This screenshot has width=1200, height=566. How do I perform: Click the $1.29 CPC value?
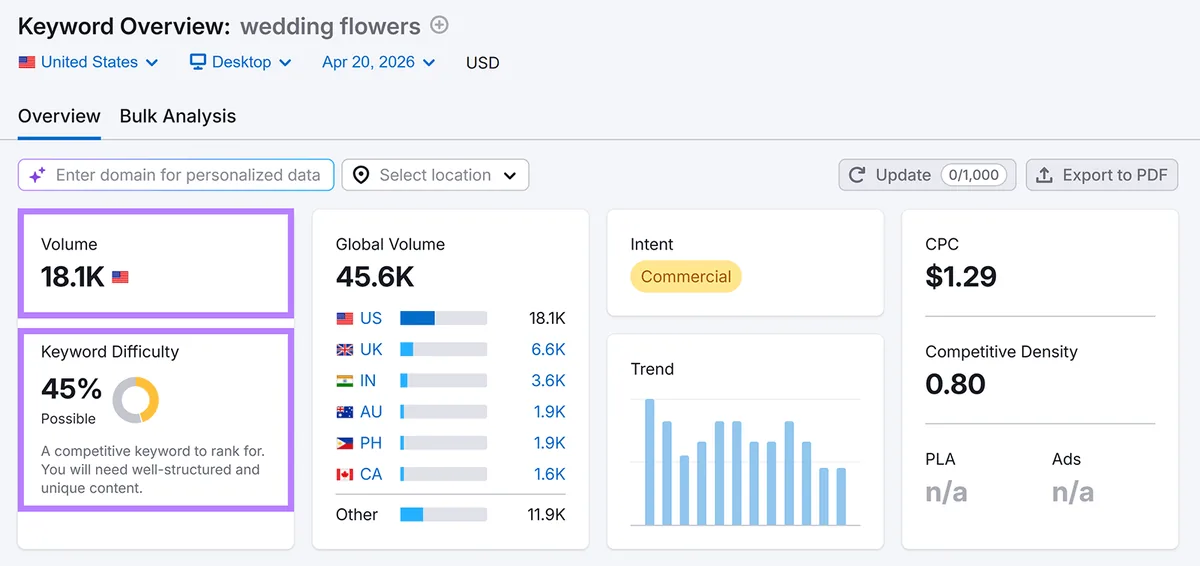(x=961, y=276)
